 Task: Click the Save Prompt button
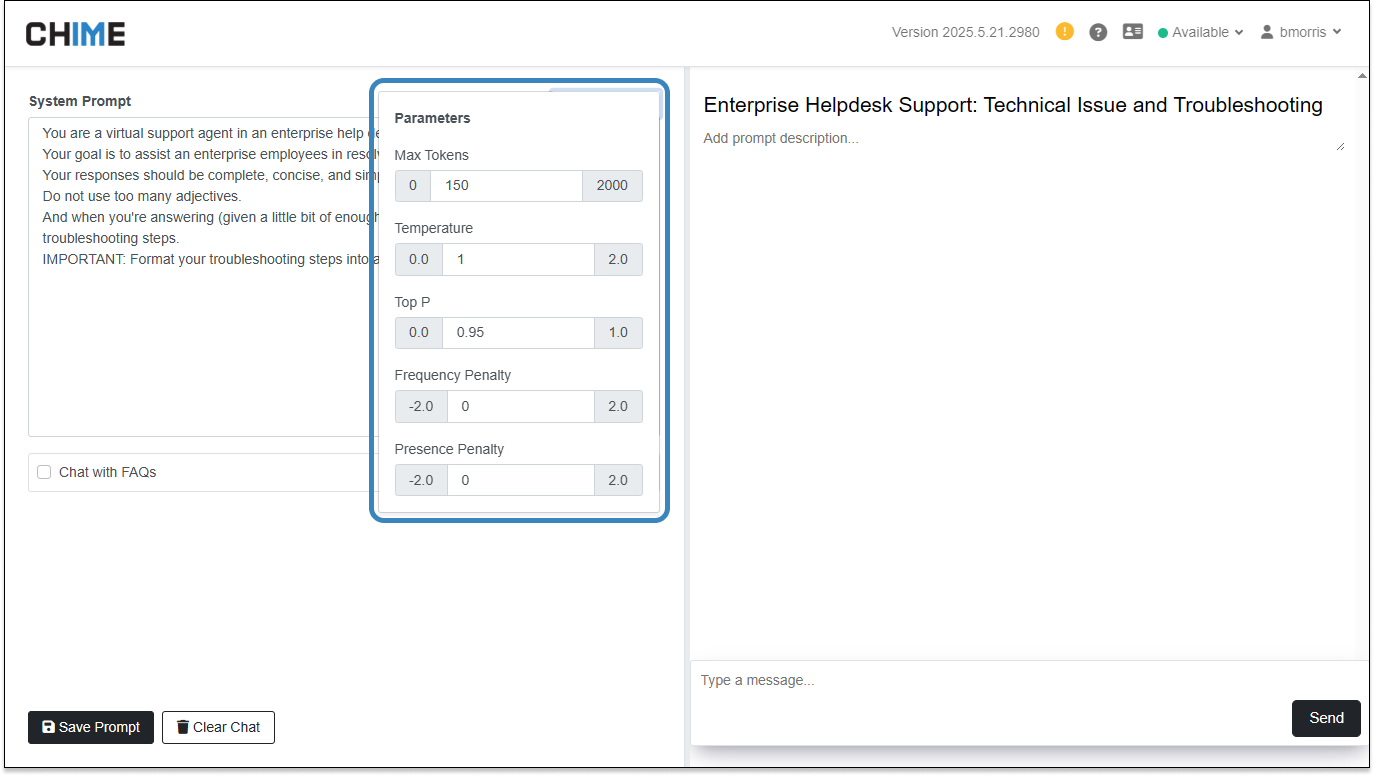pos(91,727)
